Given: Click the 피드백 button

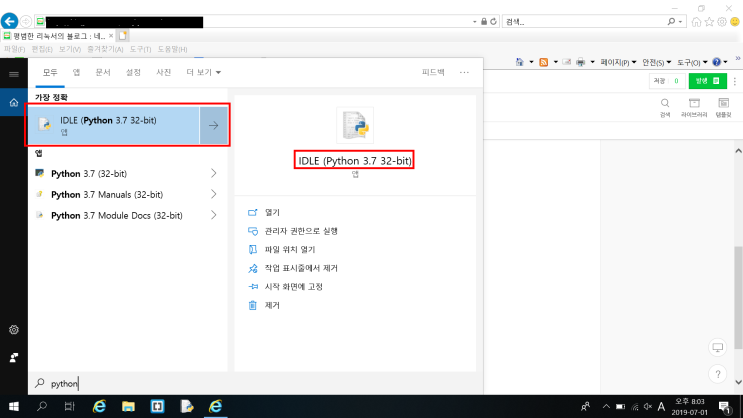Looking at the screenshot, I should (x=433, y=73).
